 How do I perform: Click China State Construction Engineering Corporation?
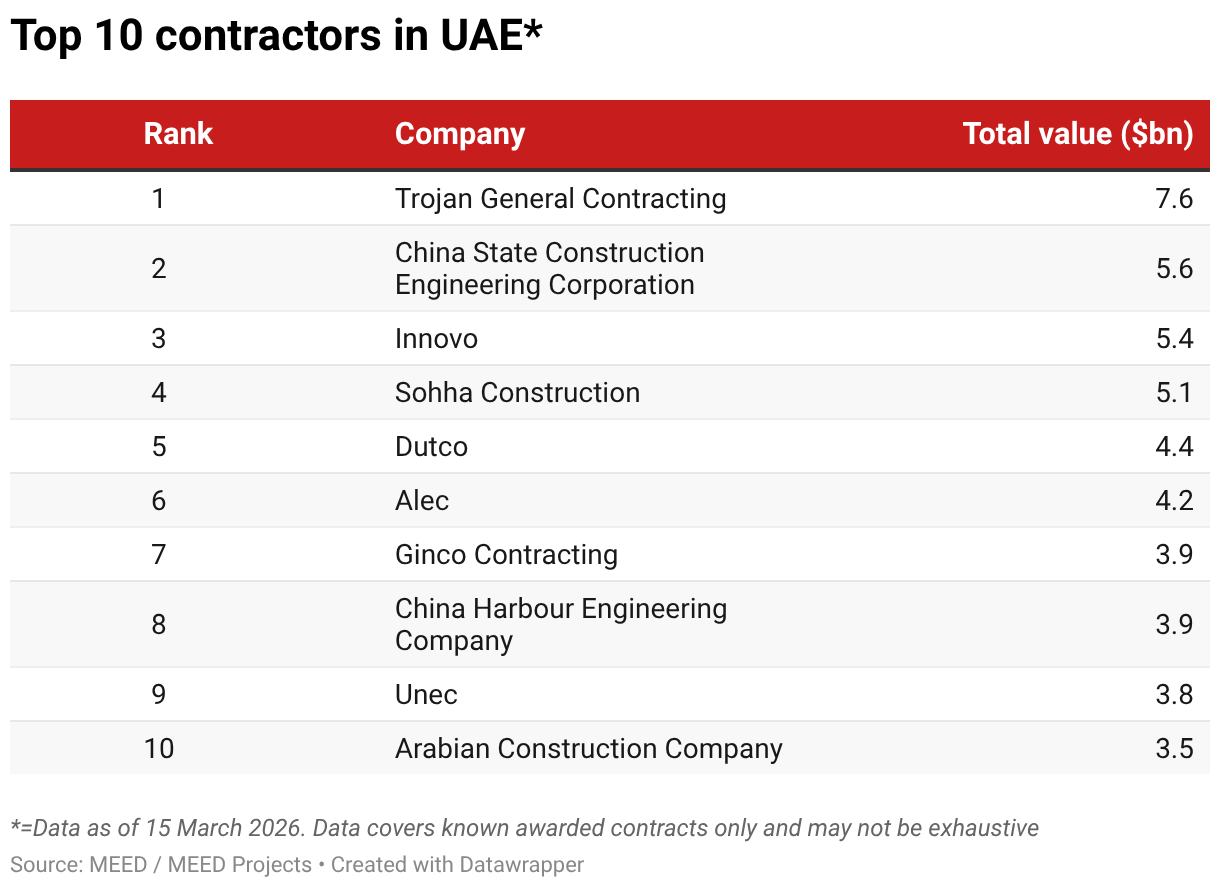(549, 268)
